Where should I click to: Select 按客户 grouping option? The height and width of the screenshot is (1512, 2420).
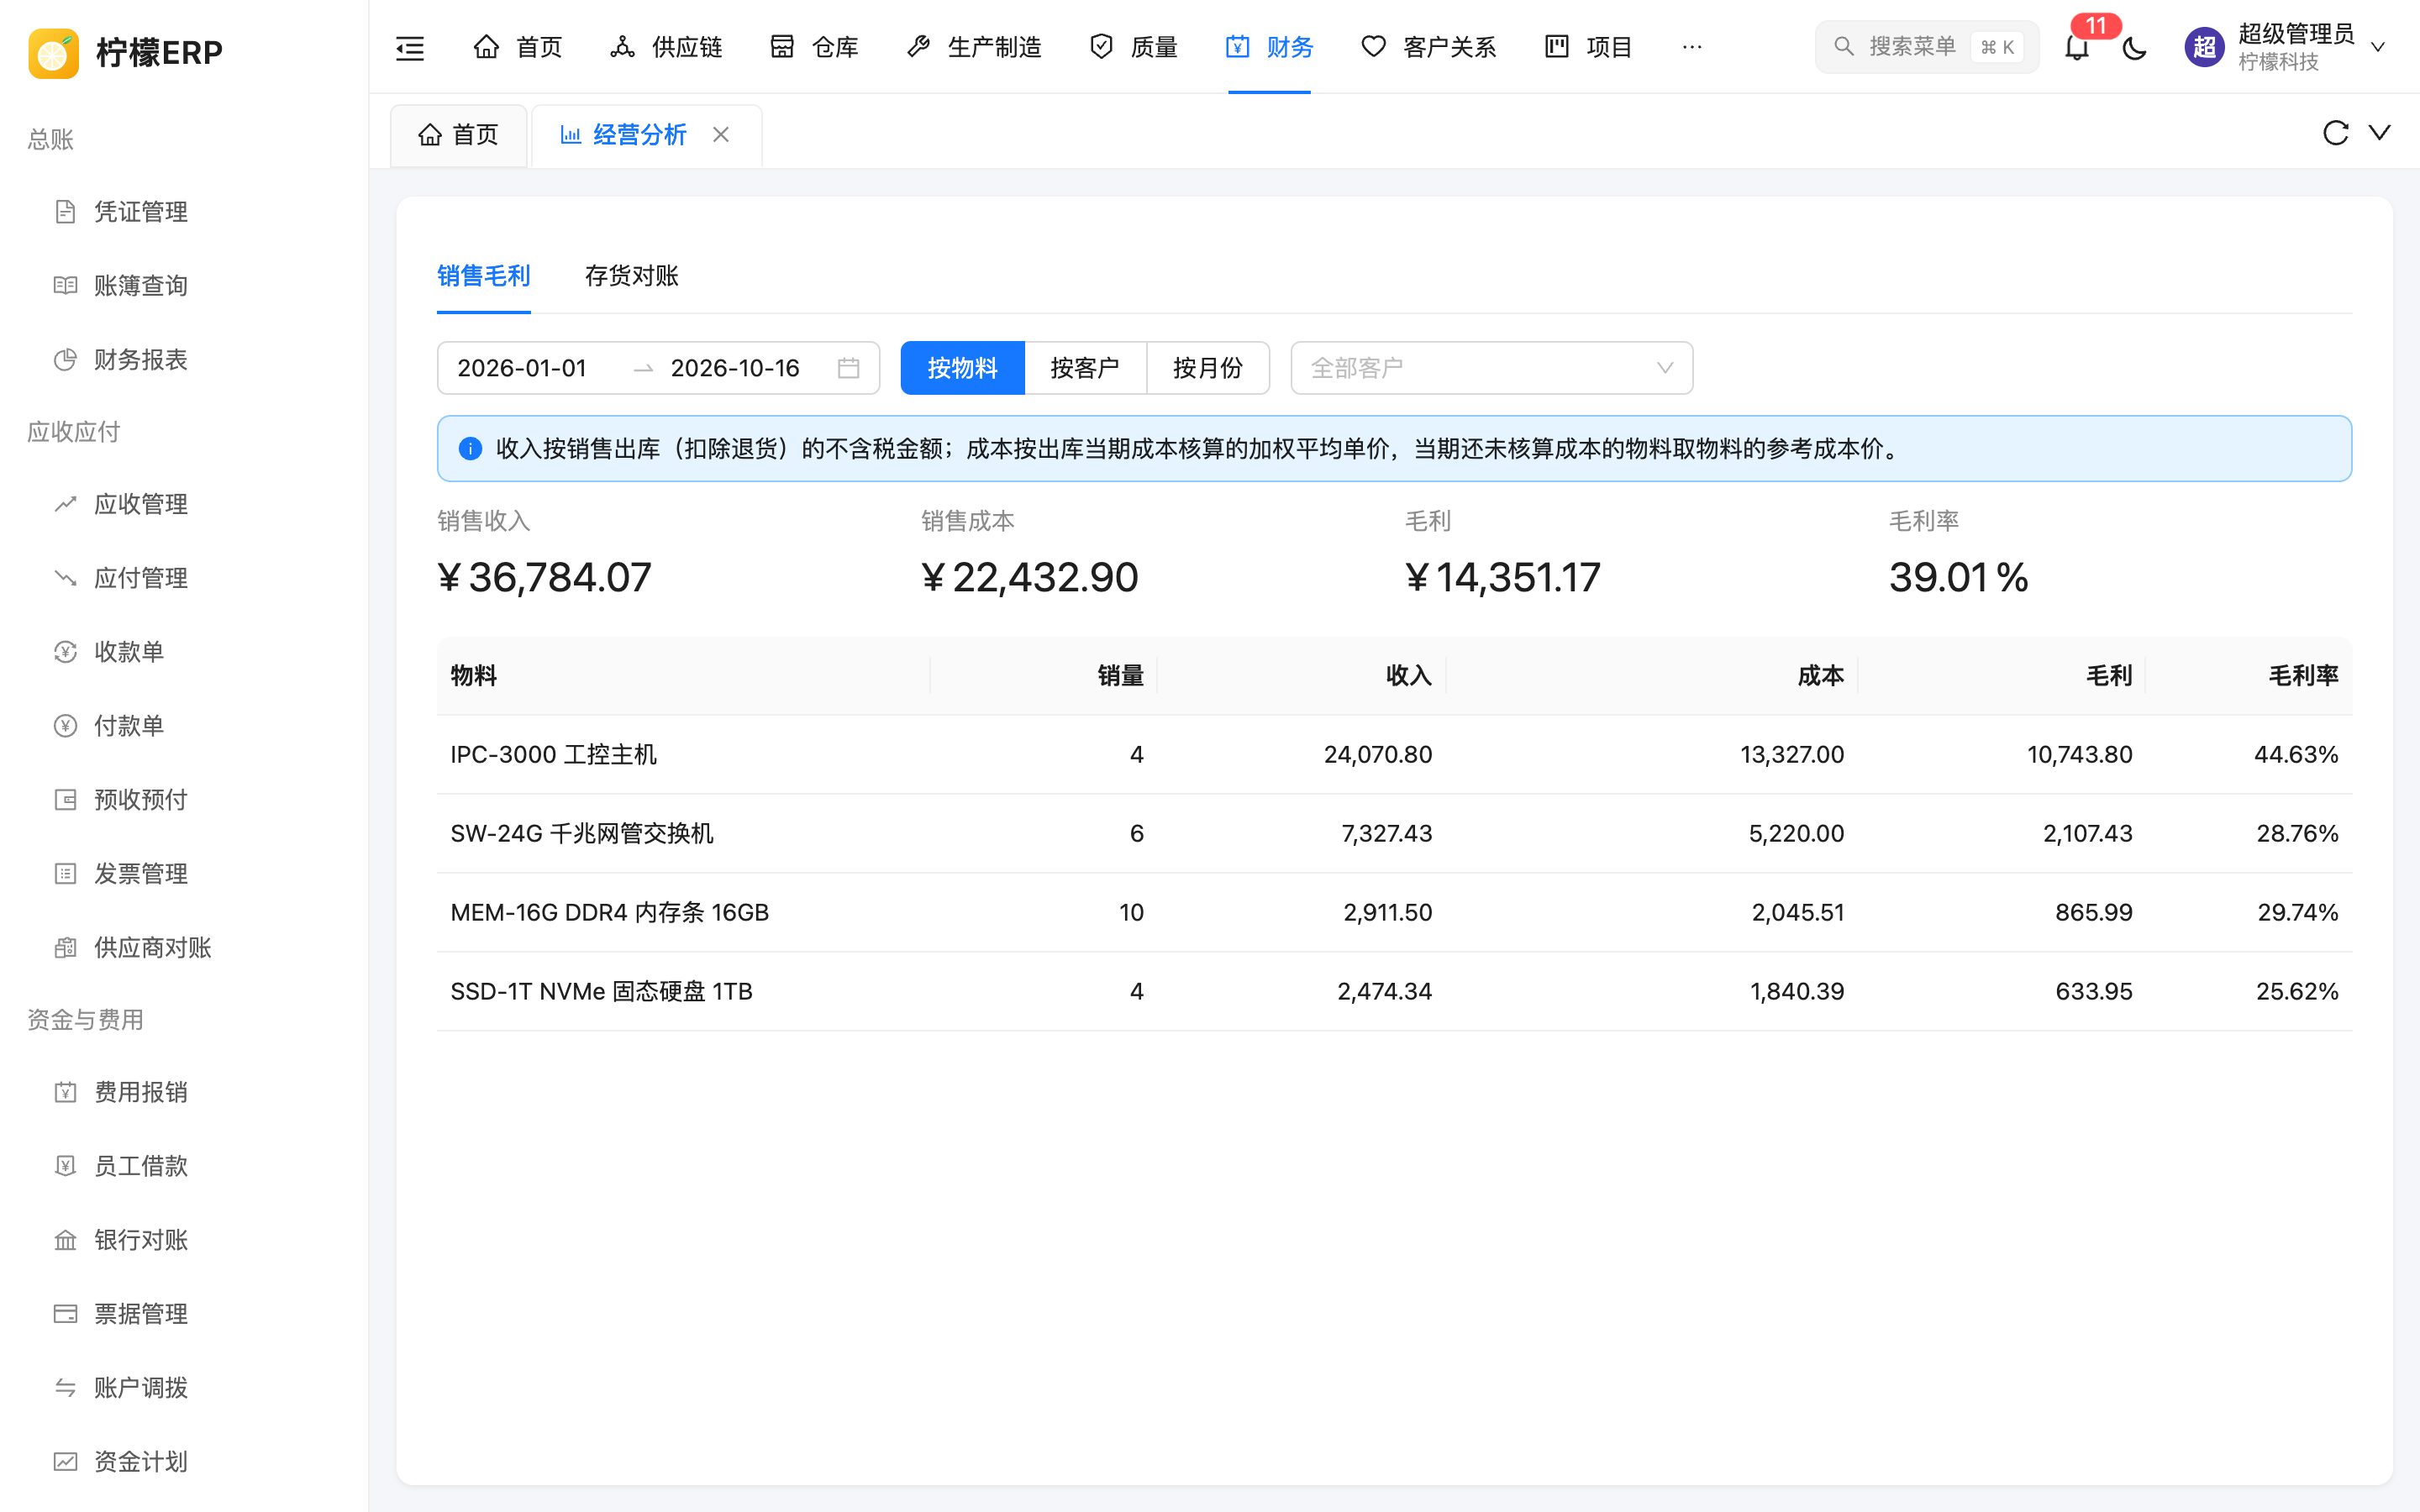(x=1085, y=368)
